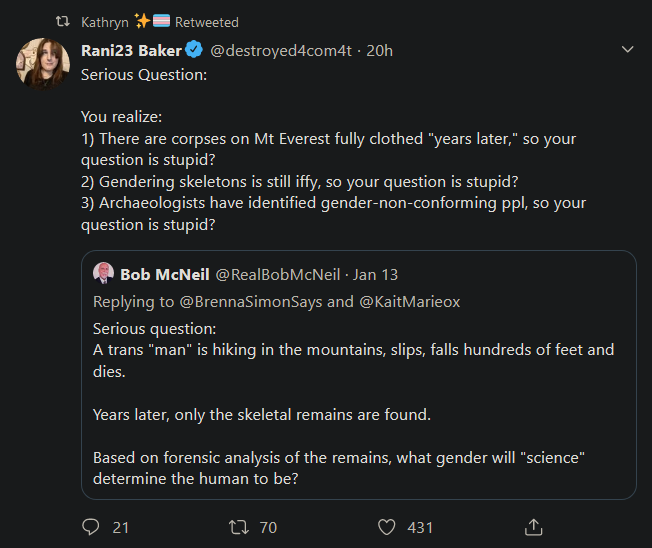Like the tweet with the heart icon
The height and width of the screenshot is (548, 652).
coord(387,528)
